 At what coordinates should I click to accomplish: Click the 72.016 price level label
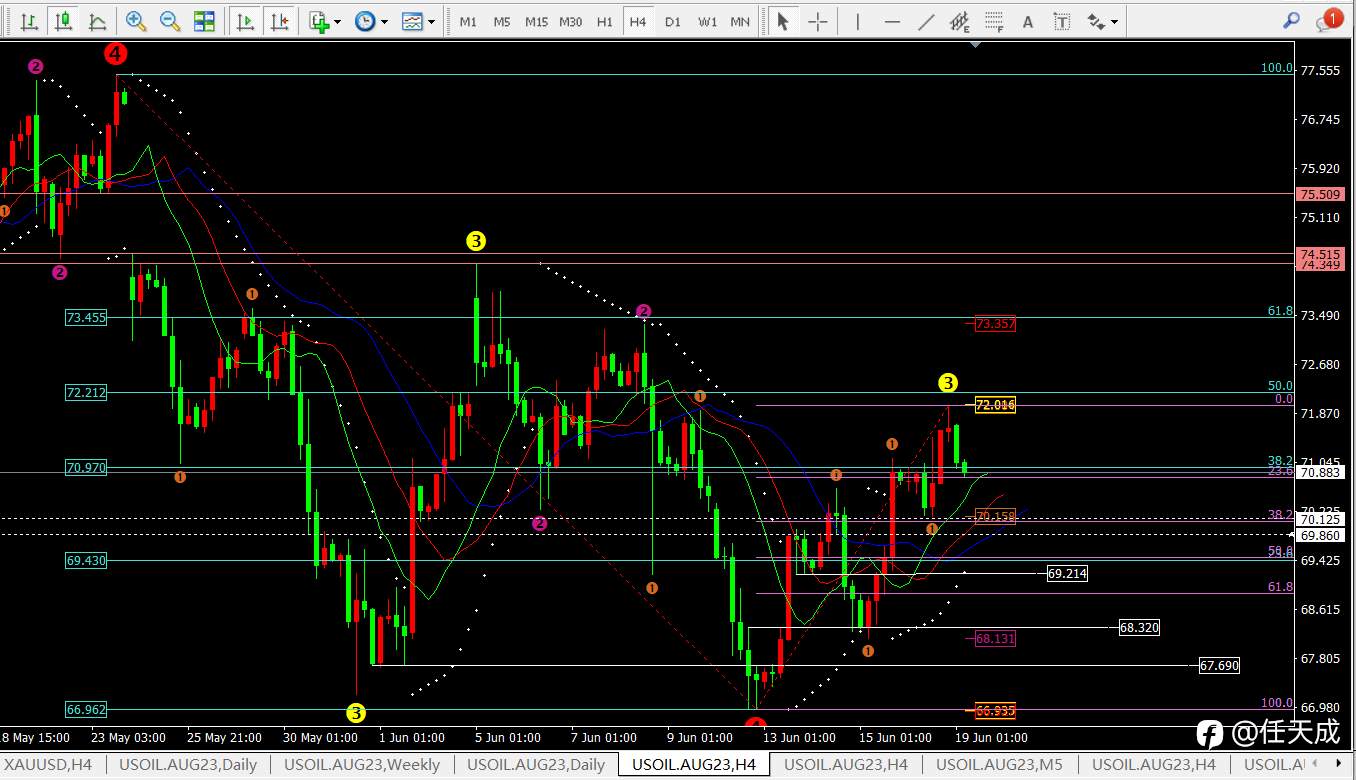[996, 405]
